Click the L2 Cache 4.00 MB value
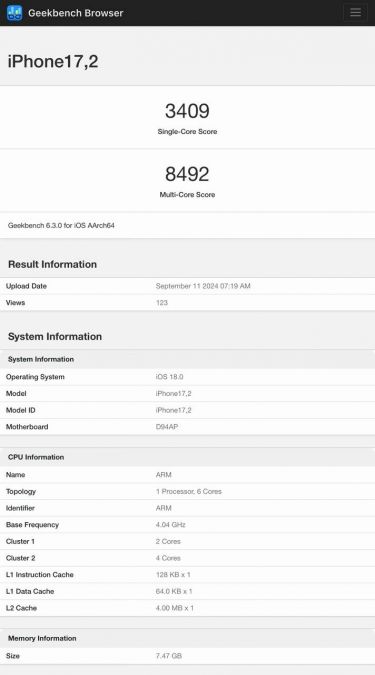 pyautogui.click(x=174, y=608)
